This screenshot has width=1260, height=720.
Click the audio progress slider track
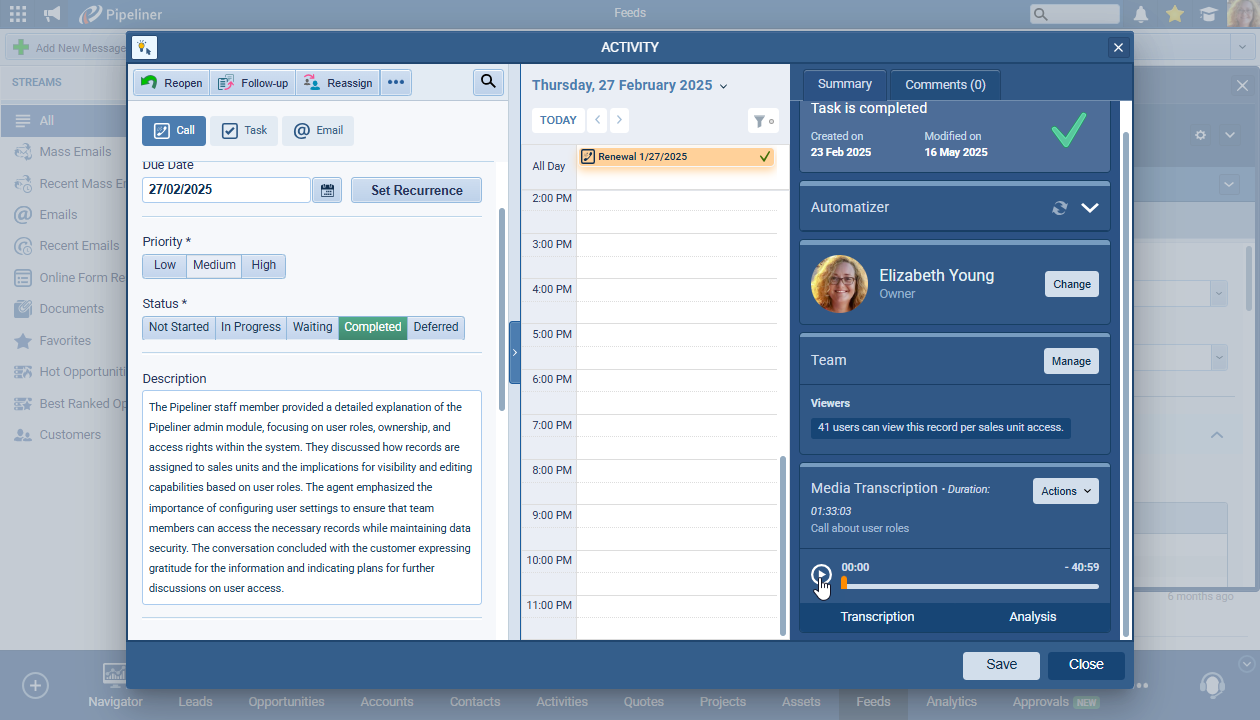coord(970,586)
